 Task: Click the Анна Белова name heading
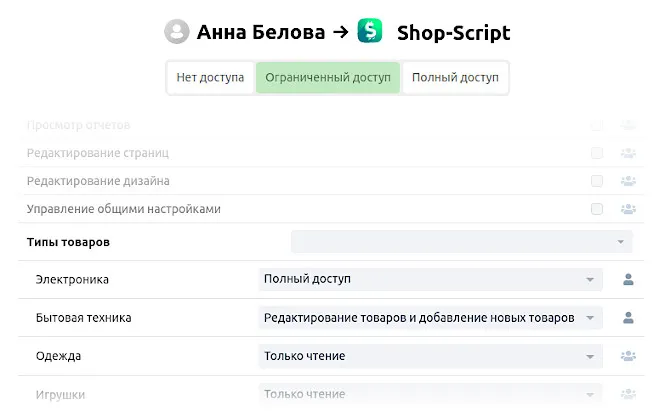[x=261, y=32]
